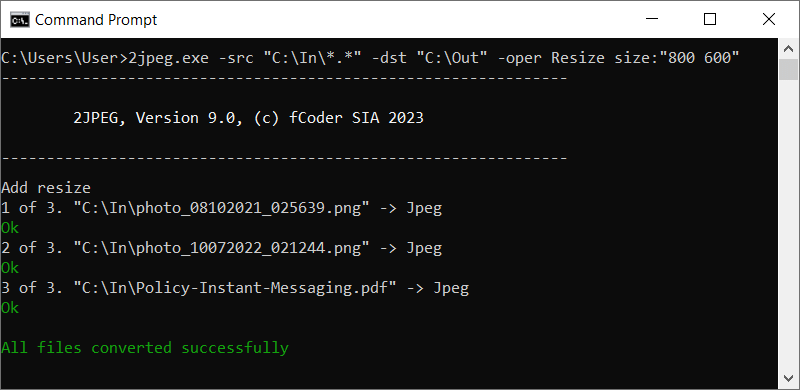Click the Command Prompt title text
Screen dimensions: 800x390
96,20
